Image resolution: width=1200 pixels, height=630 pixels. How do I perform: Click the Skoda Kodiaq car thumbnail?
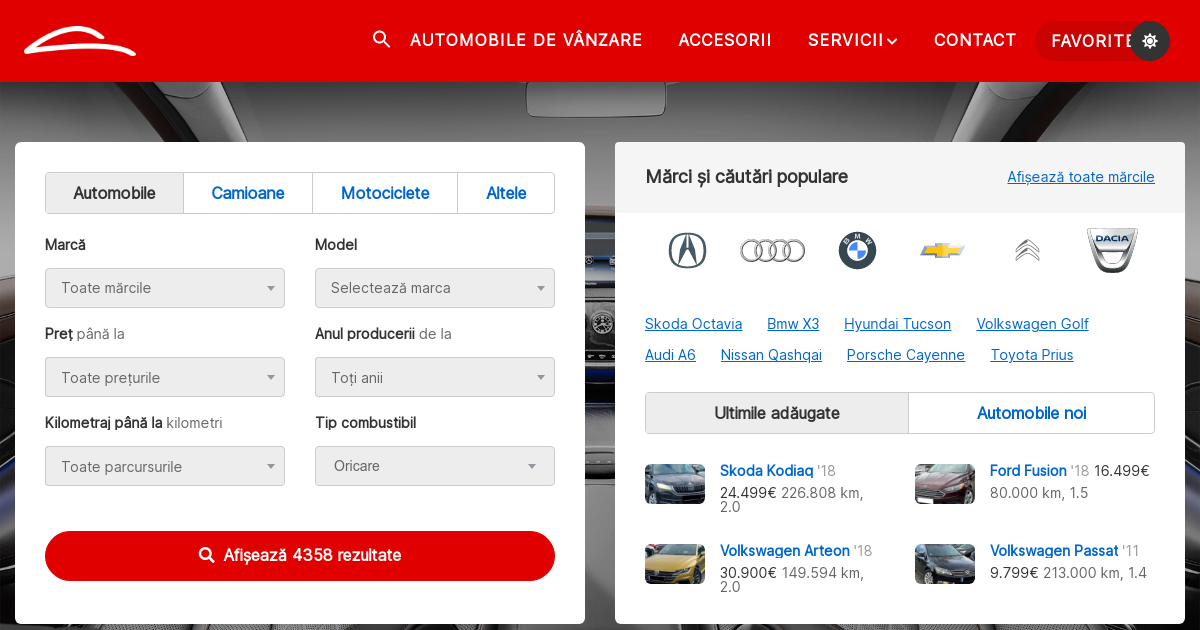tap(674, 483)
